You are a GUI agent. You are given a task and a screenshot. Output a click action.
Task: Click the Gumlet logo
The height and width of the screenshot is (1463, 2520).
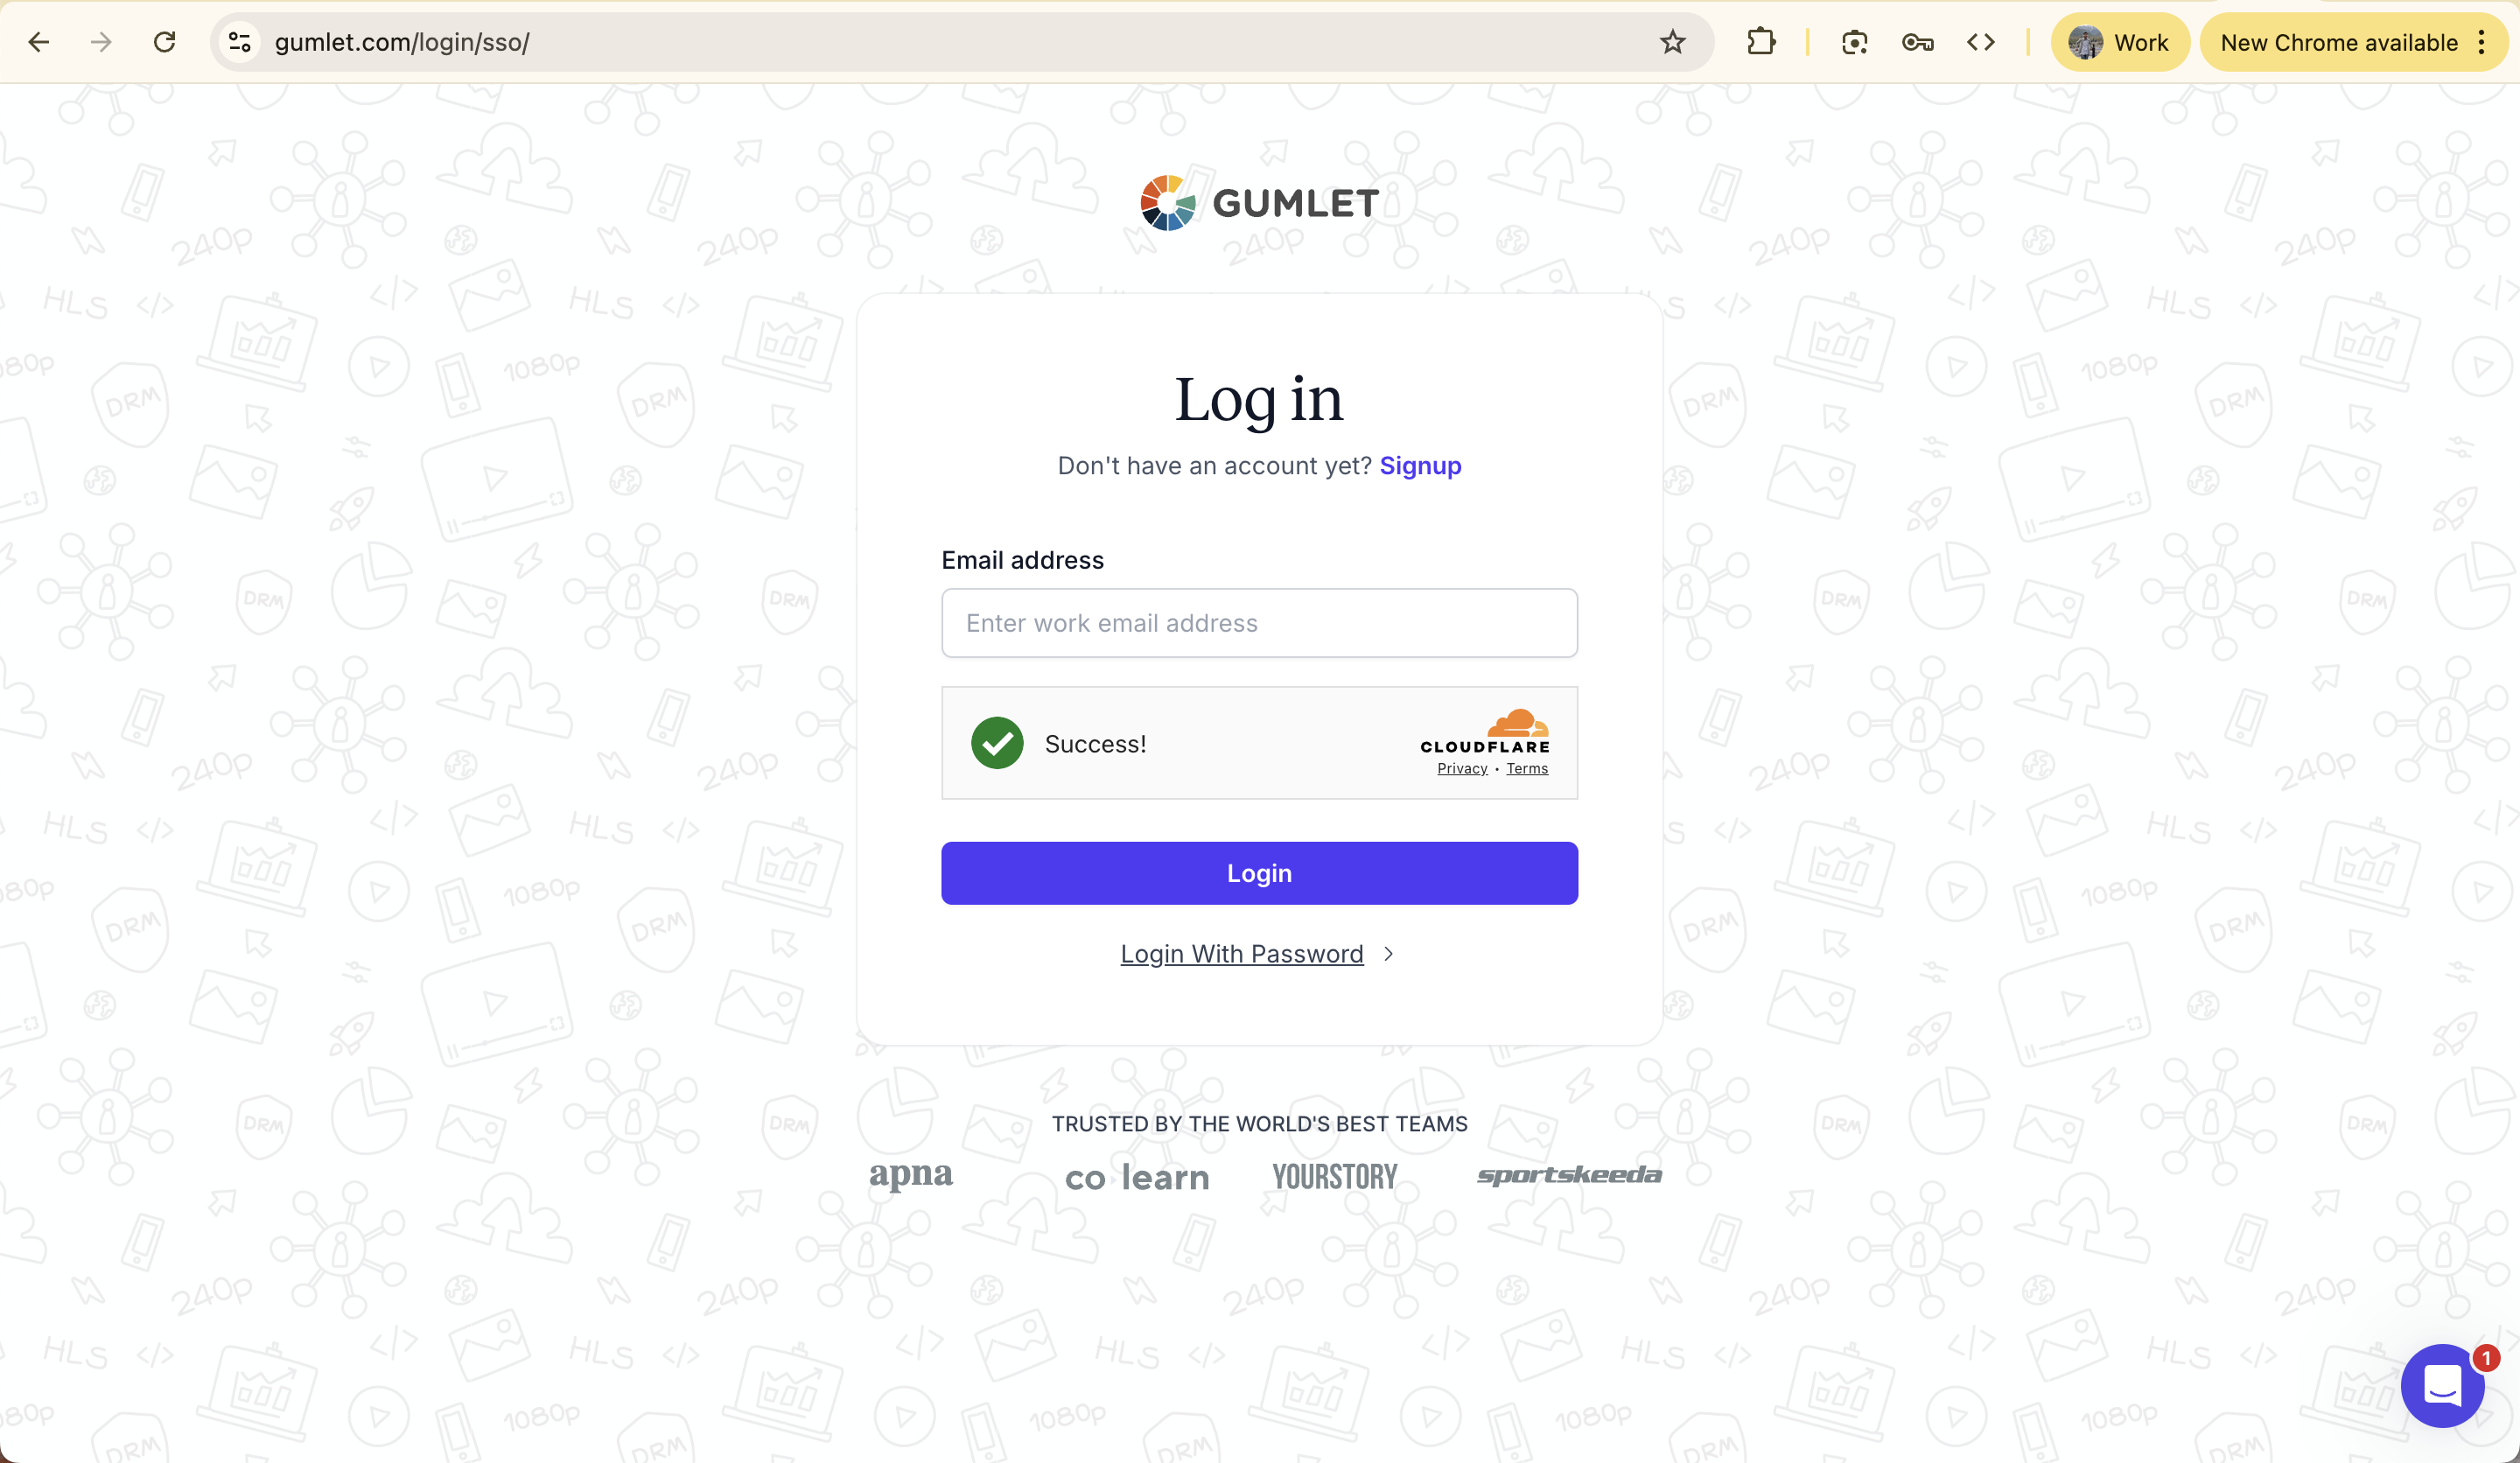(1259, 203)
